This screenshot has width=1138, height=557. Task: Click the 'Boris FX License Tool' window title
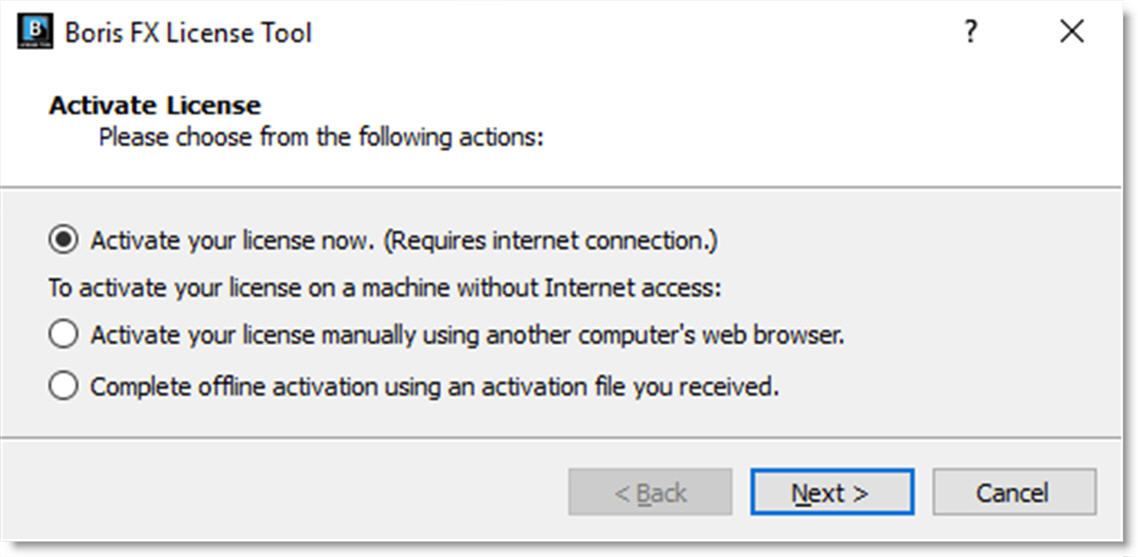(x=189, y=33)
